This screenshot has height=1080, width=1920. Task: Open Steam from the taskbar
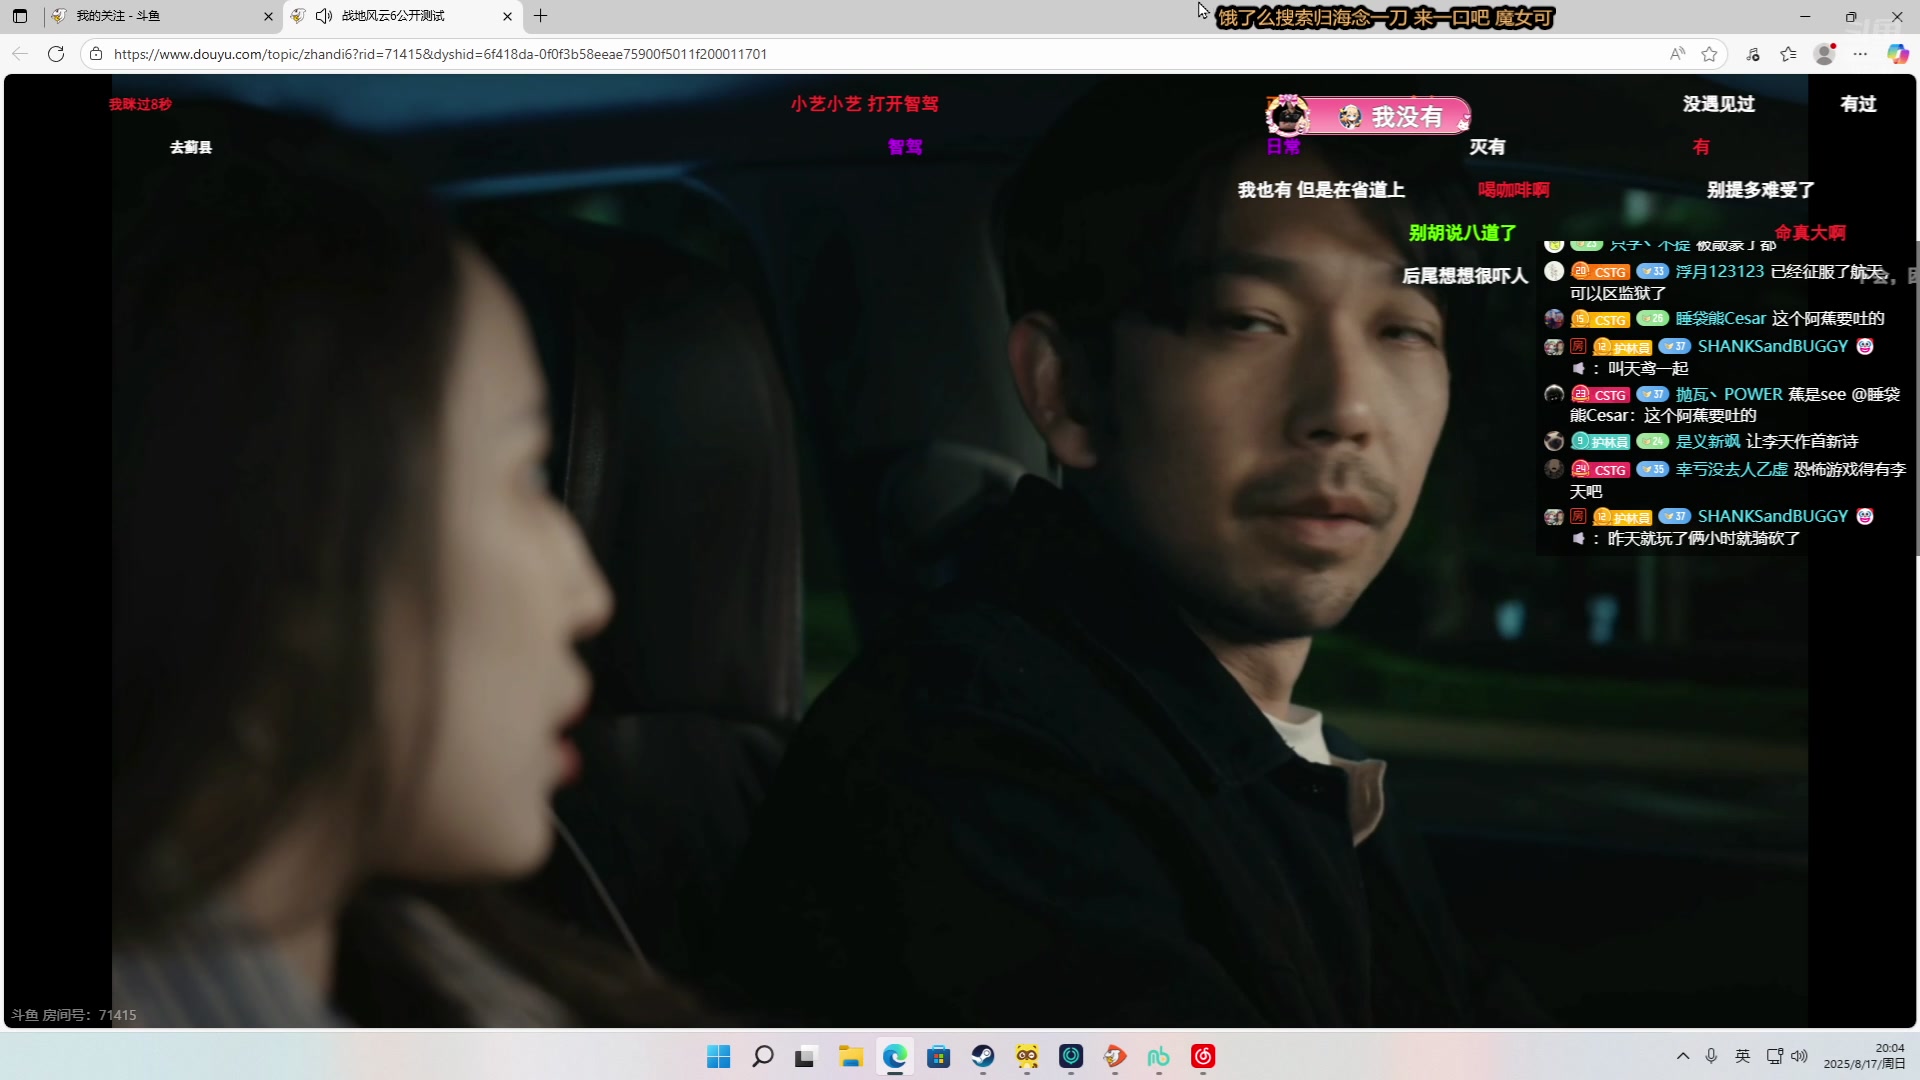pos(983,1056)
